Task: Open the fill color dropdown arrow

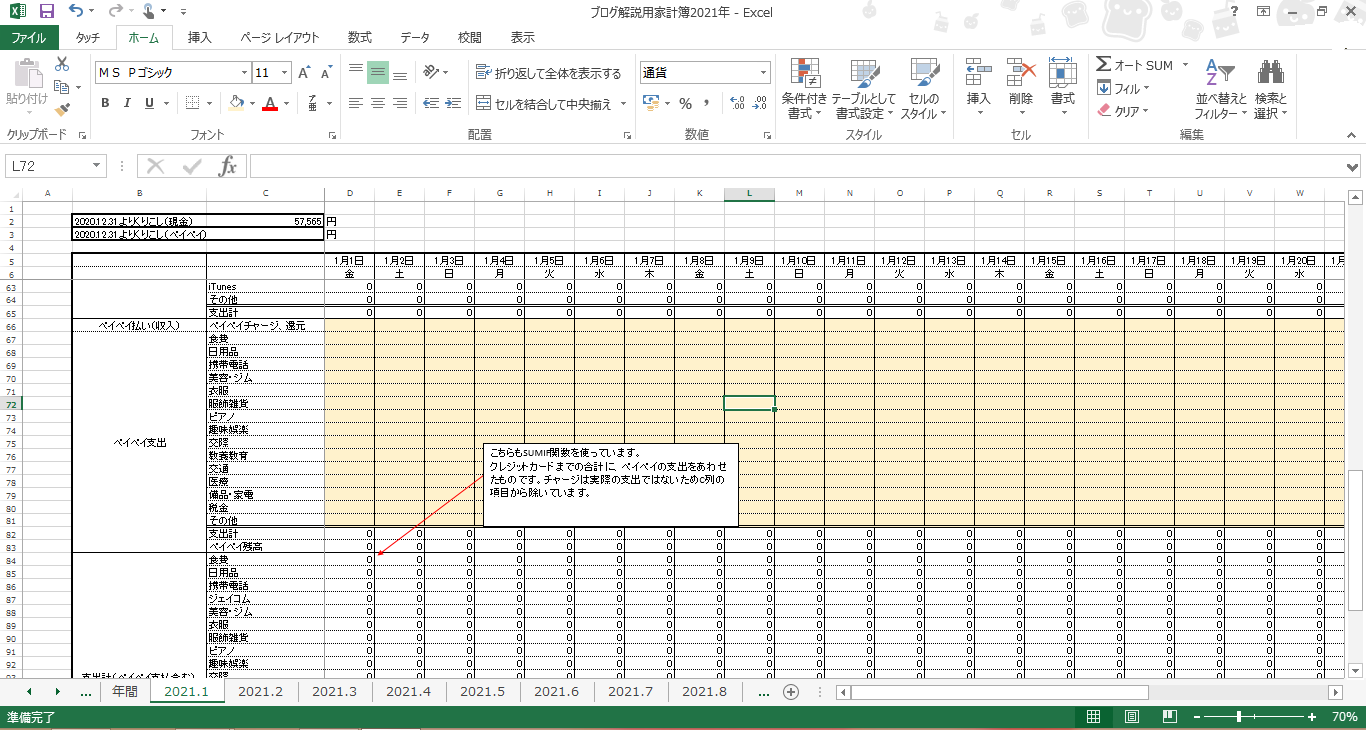Action: (250, 103)
